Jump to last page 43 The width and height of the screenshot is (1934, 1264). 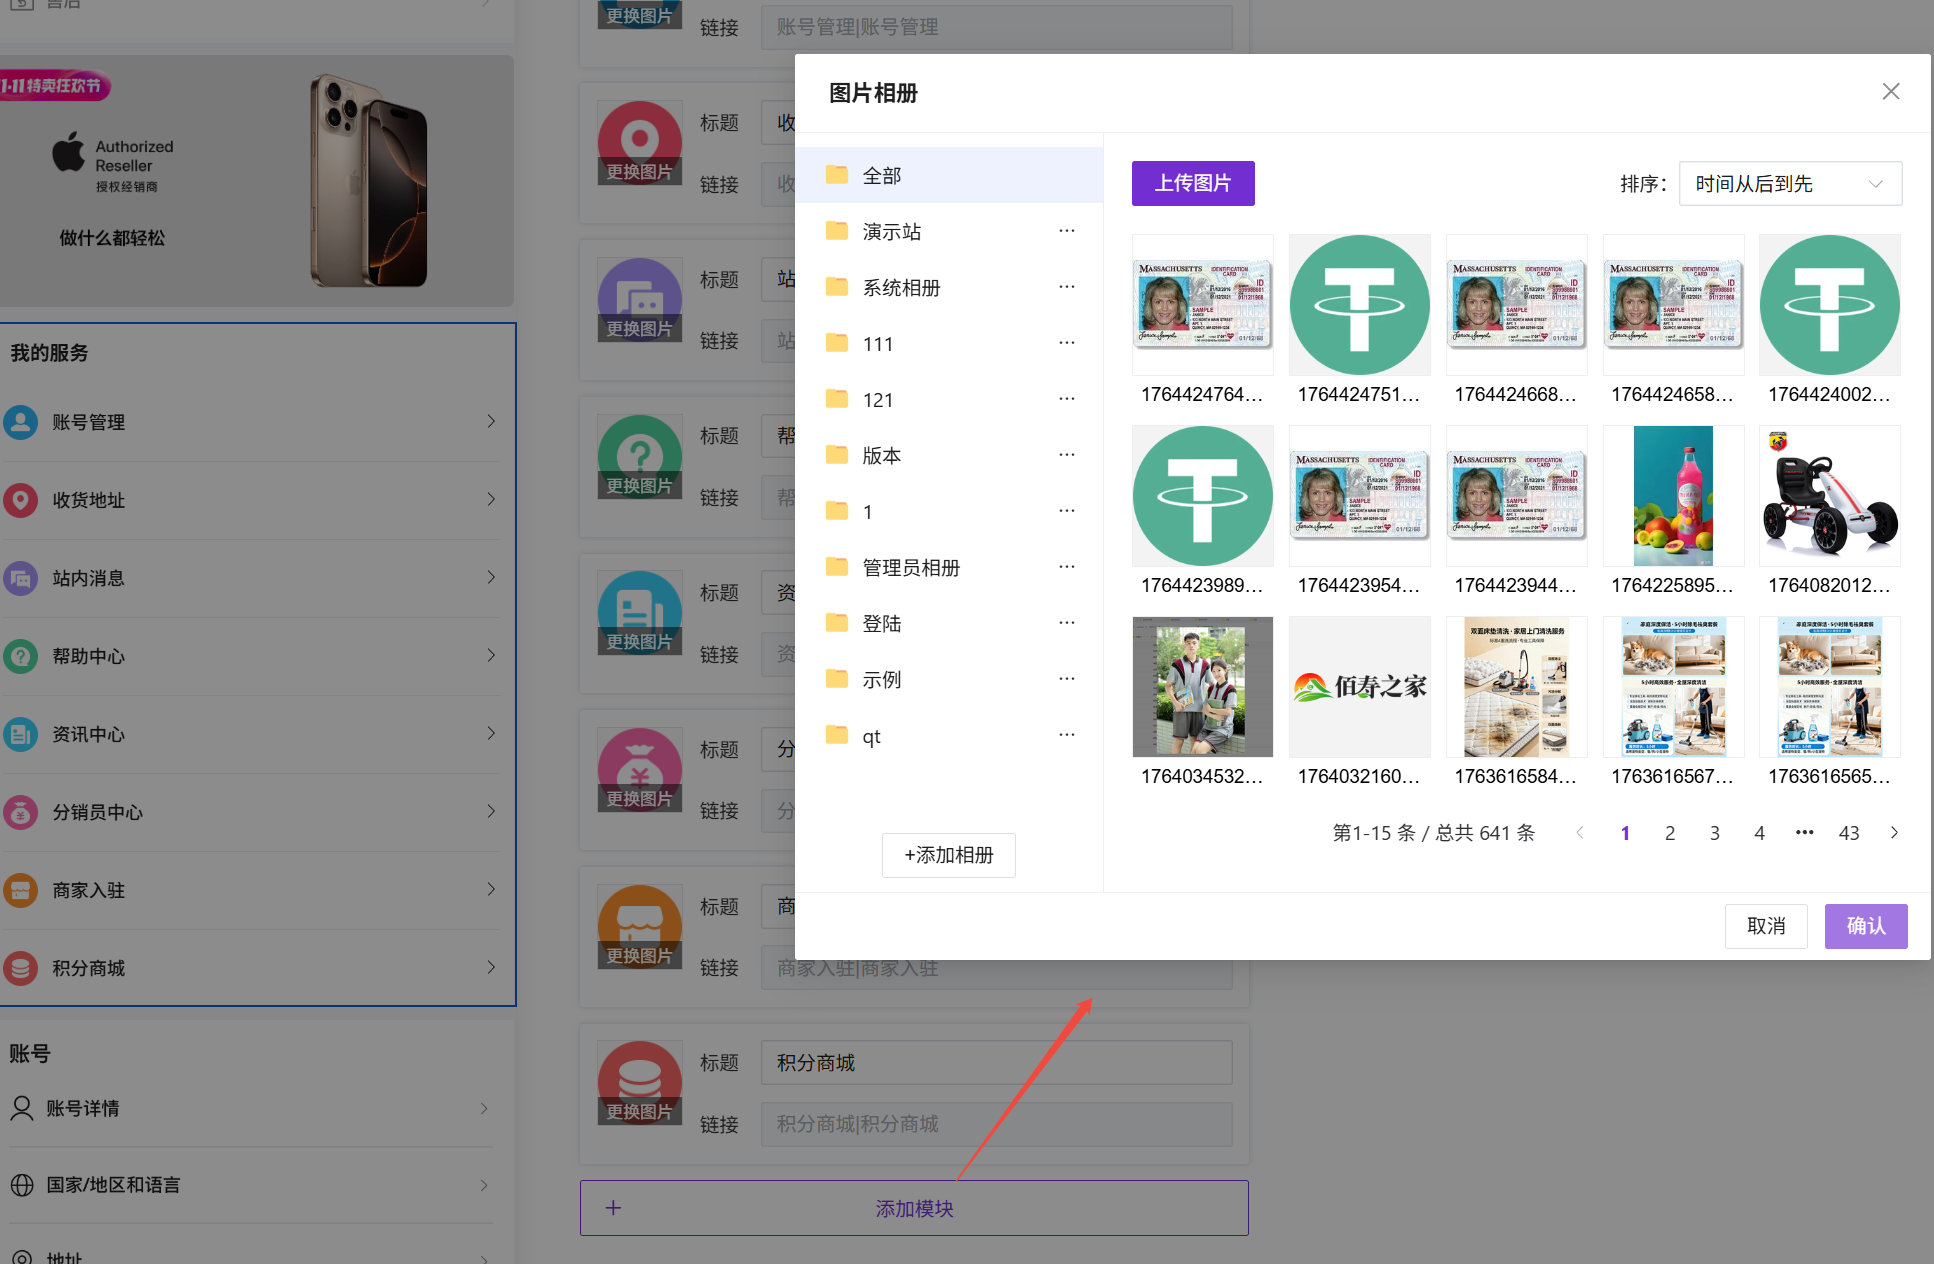pos(1848,833)
